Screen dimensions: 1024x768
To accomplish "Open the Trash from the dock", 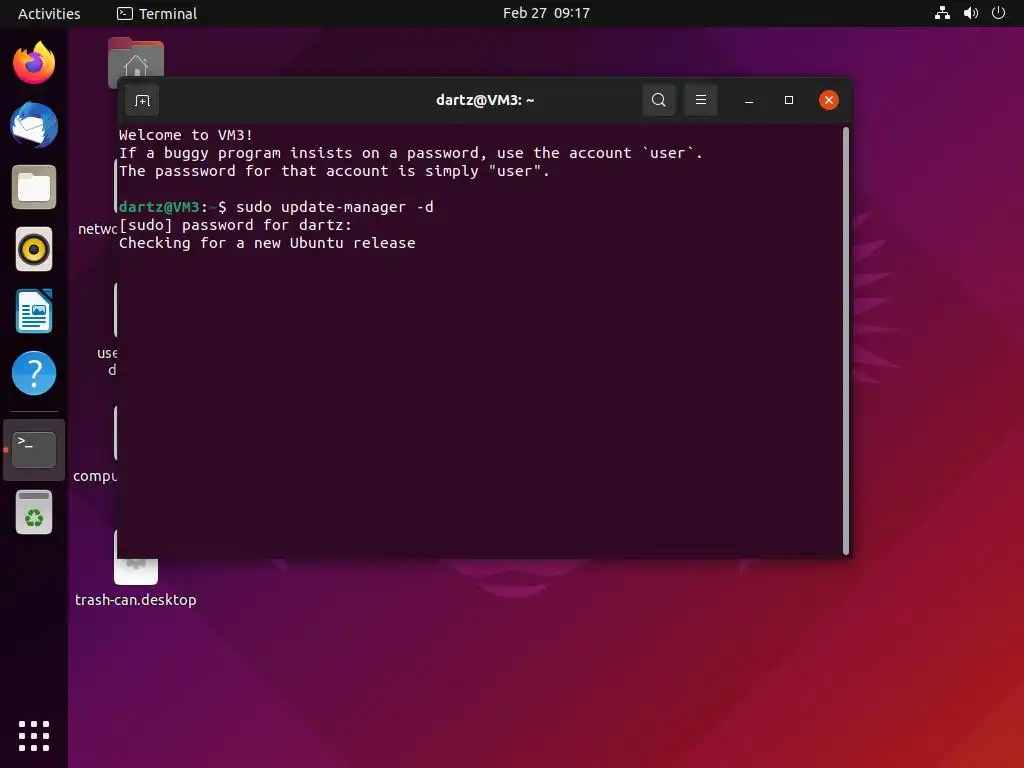I will tap(34, 512).
